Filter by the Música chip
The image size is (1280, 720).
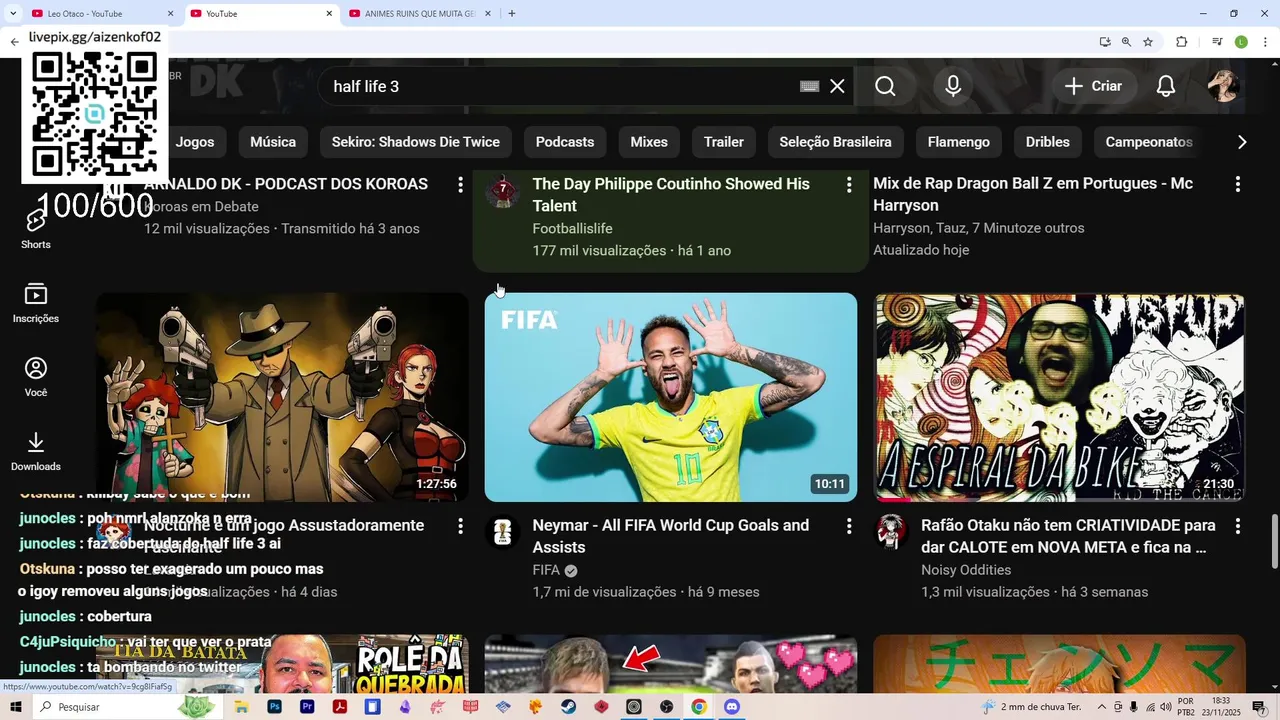click(273, 142)
